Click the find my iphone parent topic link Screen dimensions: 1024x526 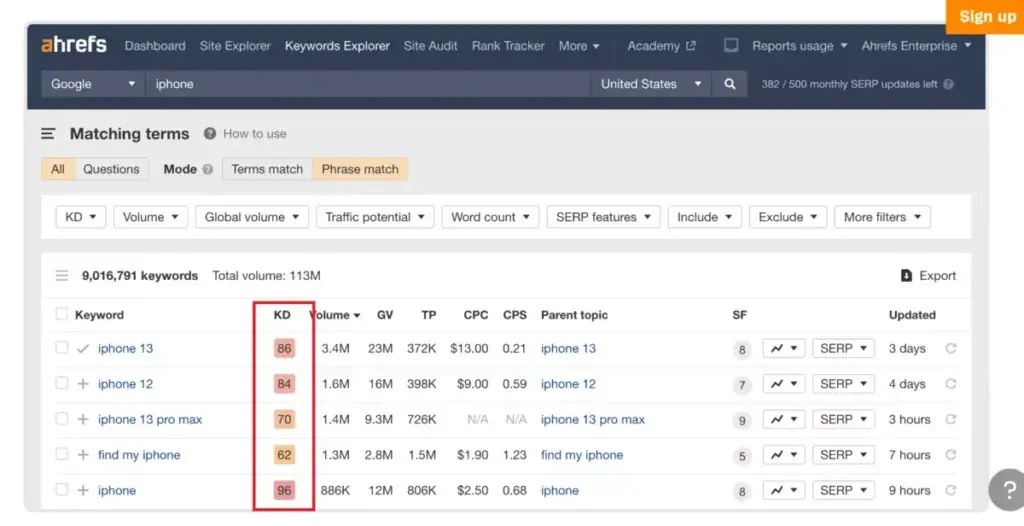pos(582,455)
